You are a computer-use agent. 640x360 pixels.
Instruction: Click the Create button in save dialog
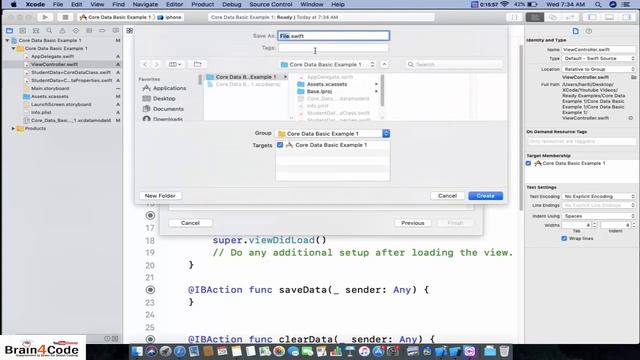point(485,196)
